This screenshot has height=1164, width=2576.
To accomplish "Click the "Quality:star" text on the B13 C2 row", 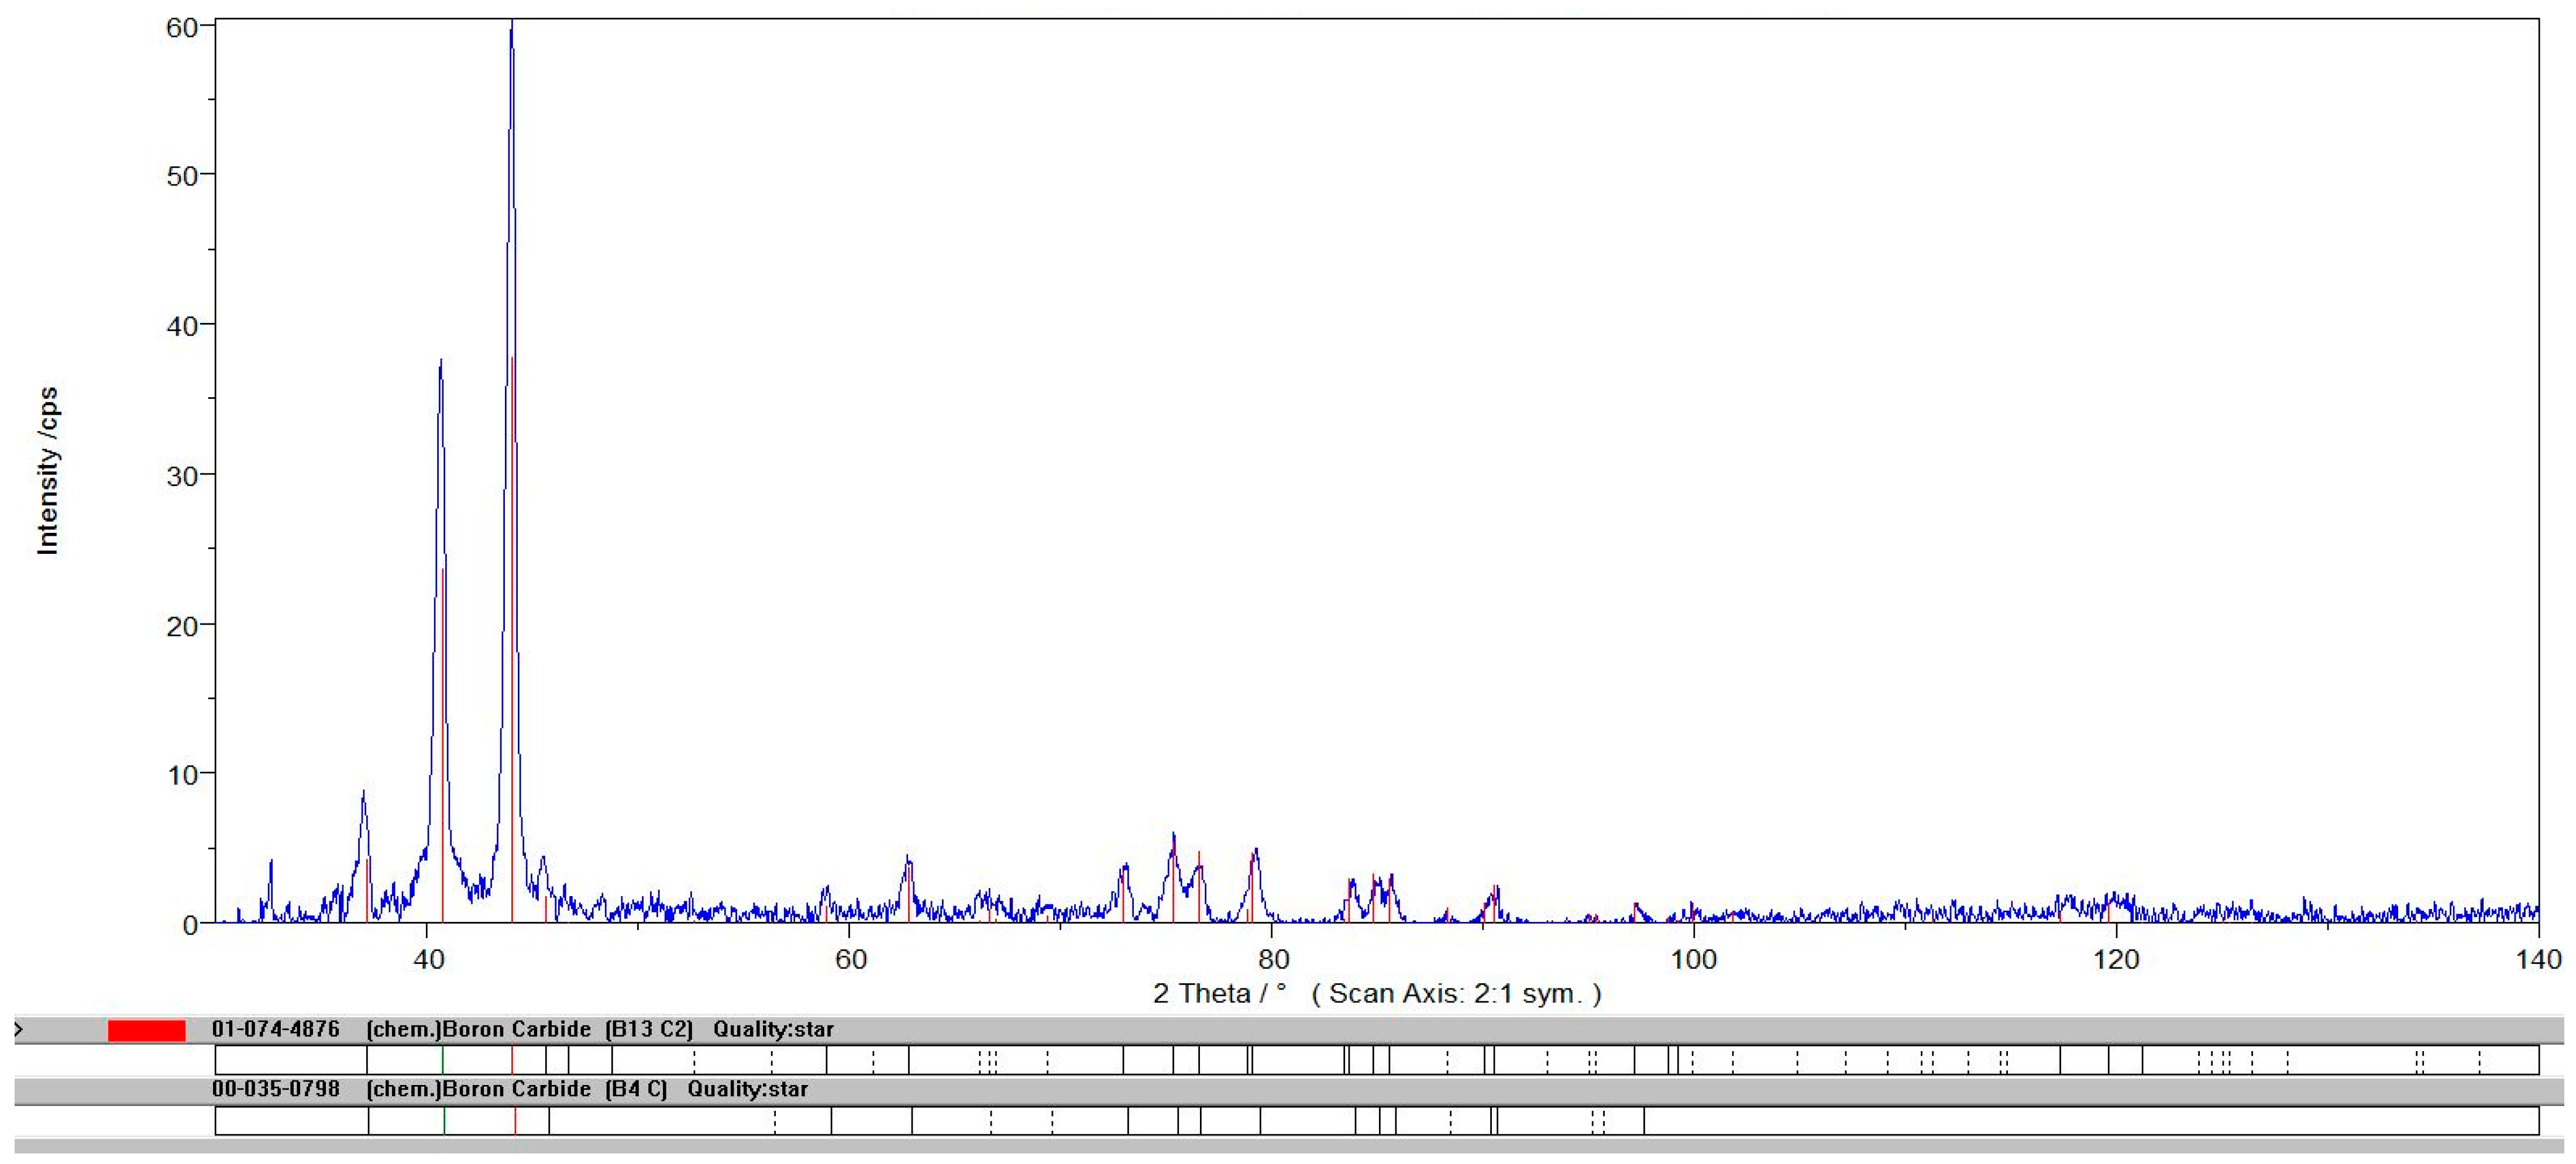I will [x=773, y=1029].
